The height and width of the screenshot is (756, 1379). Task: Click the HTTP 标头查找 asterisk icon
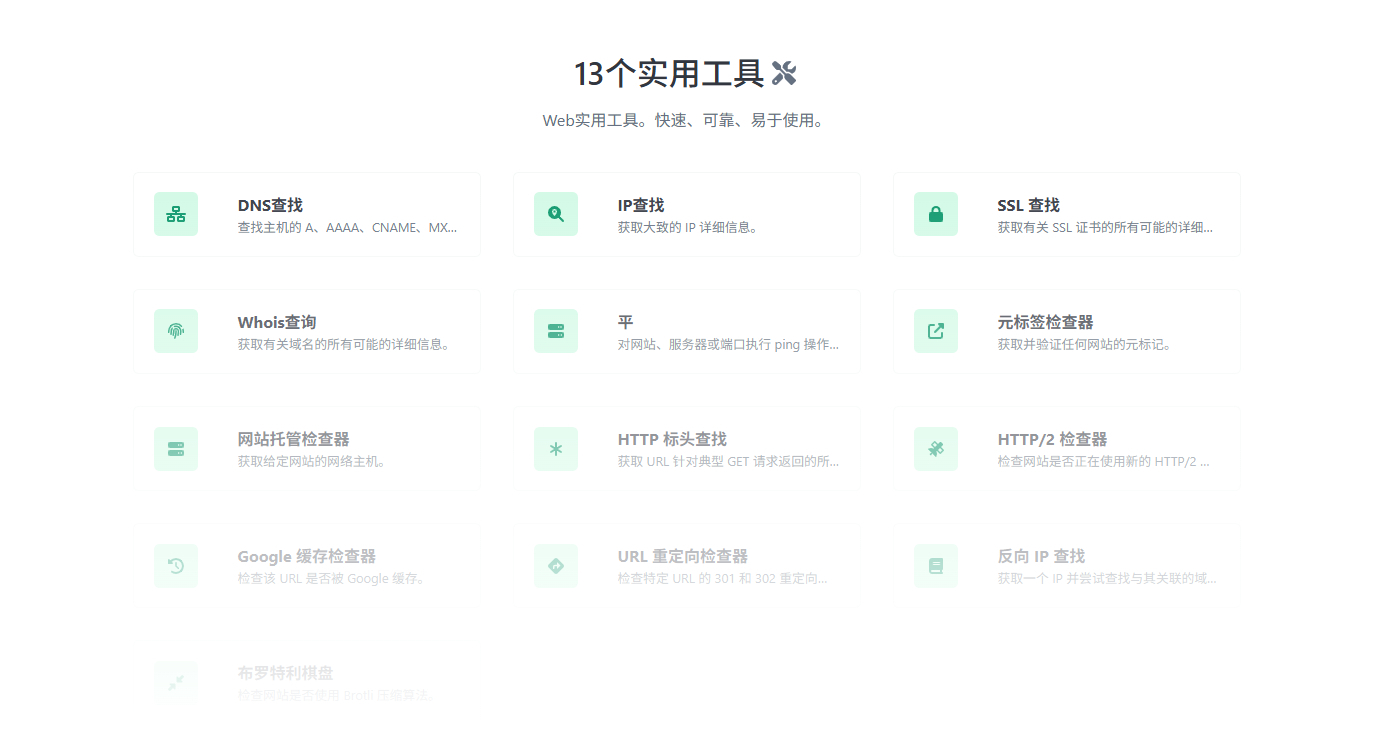pyautogui.click(x=556, y=449)
